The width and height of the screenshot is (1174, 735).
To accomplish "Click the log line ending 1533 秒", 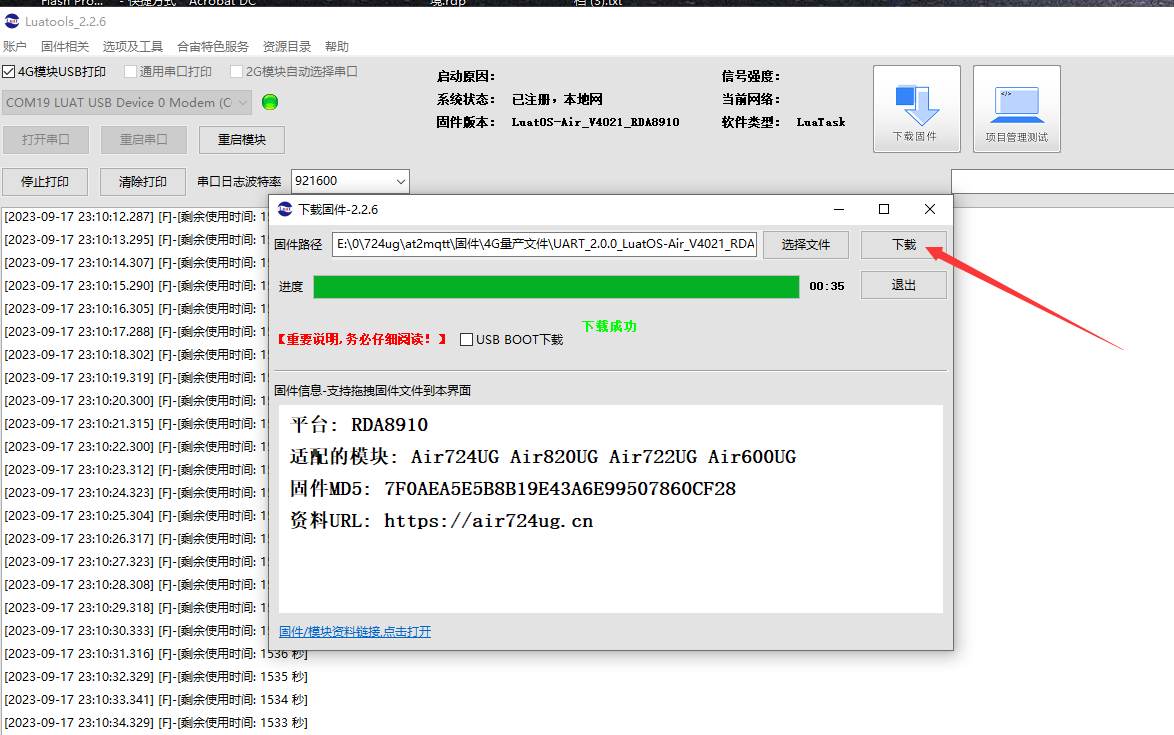I will coord(156,723).
